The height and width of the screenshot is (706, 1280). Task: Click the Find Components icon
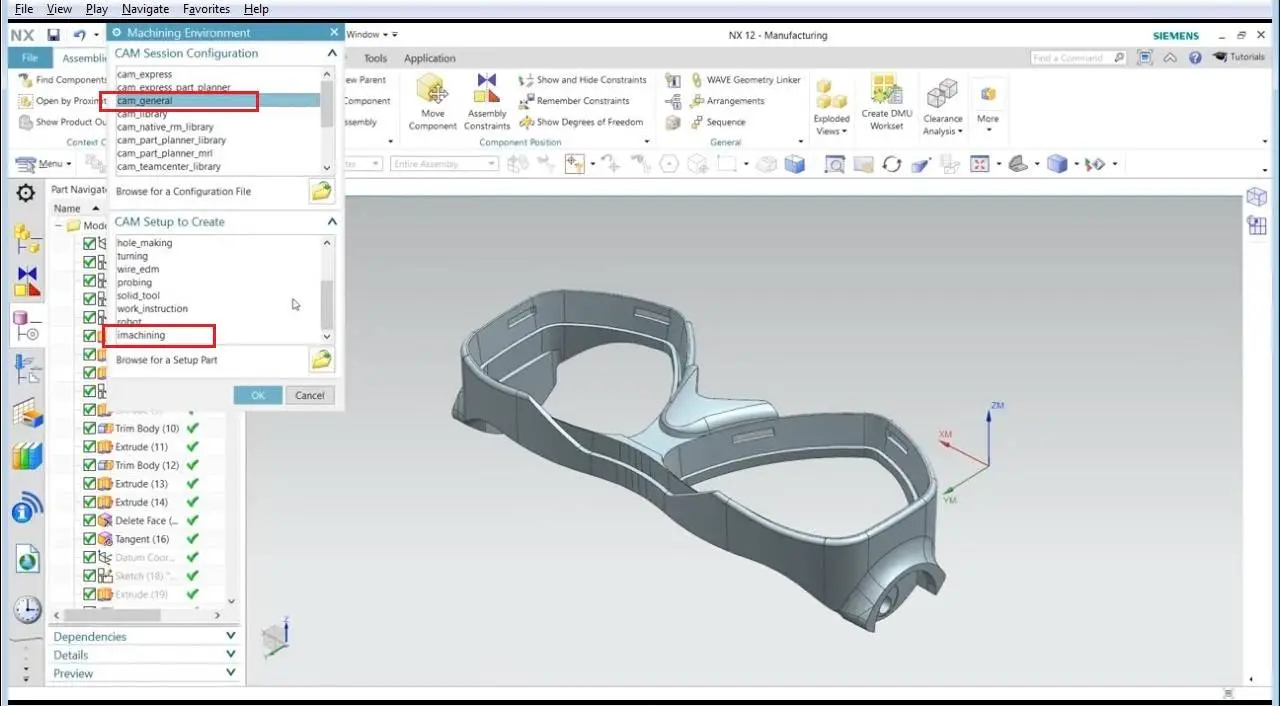(x=26, y=80)
